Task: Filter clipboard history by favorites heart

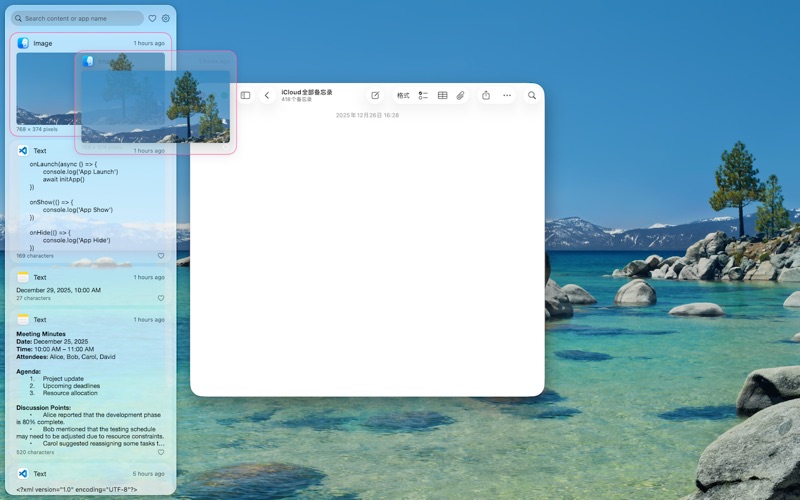Action: pos(152,18)
